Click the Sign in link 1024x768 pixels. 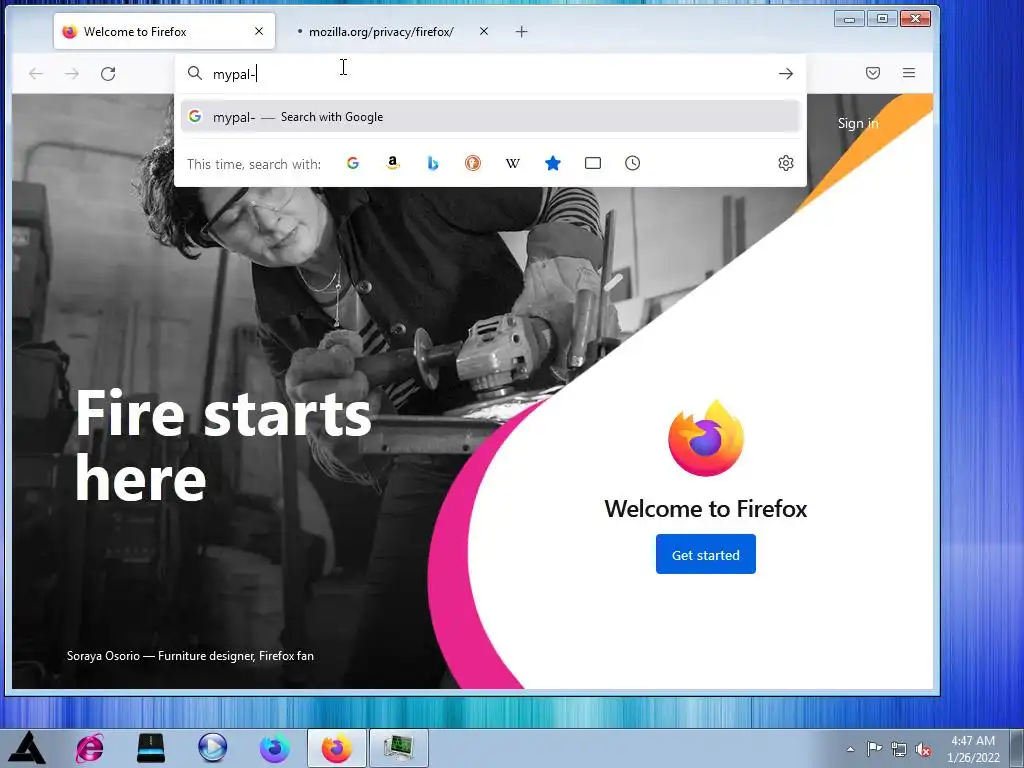pos(857,123)
